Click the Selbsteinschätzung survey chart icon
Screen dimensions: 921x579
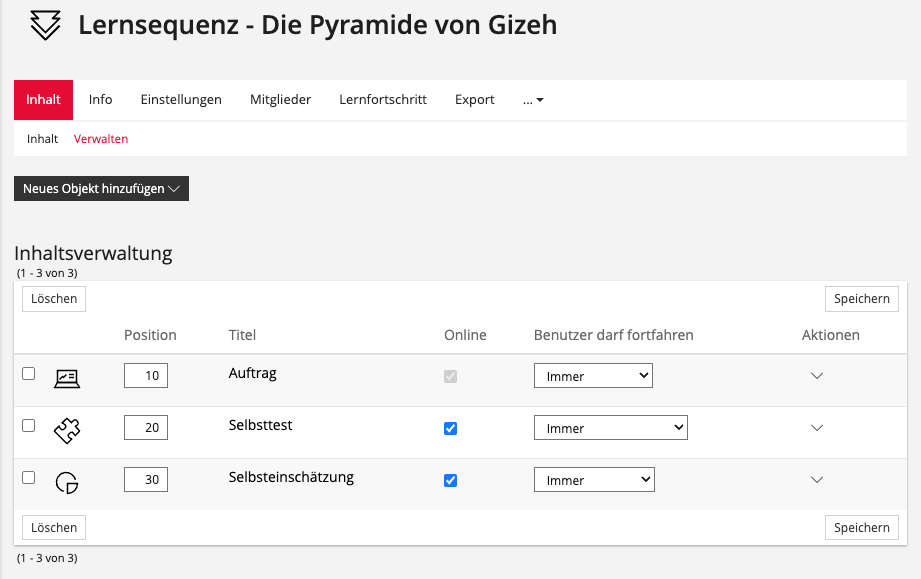coord(67,482)
